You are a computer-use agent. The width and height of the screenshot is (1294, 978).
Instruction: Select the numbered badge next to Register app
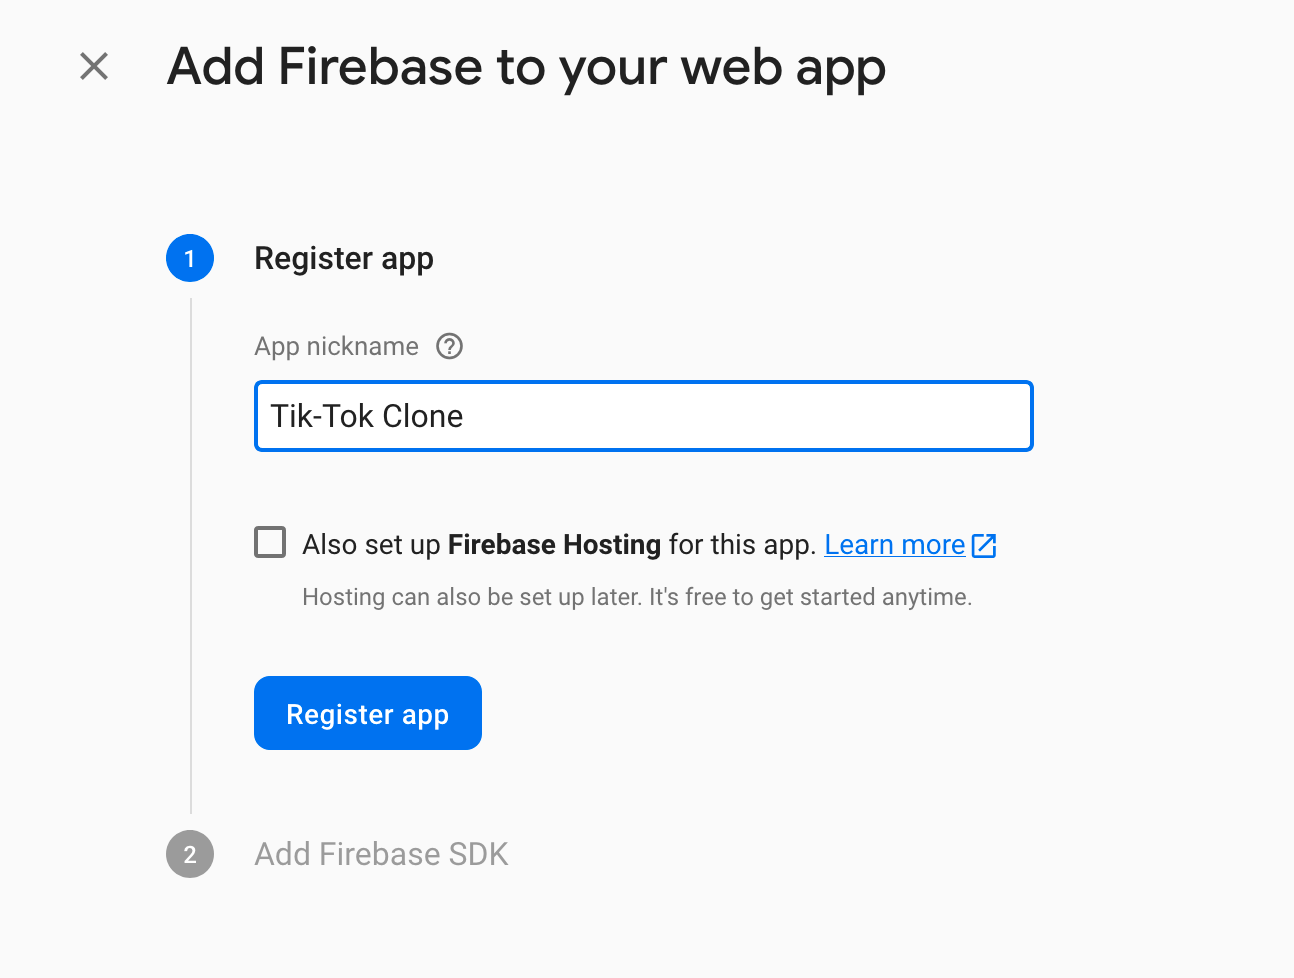point(190,258)
